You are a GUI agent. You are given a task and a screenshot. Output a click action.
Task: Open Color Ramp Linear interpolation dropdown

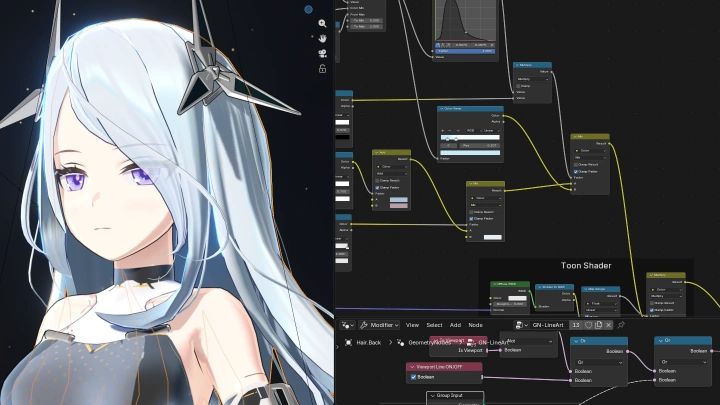[491, 131]
